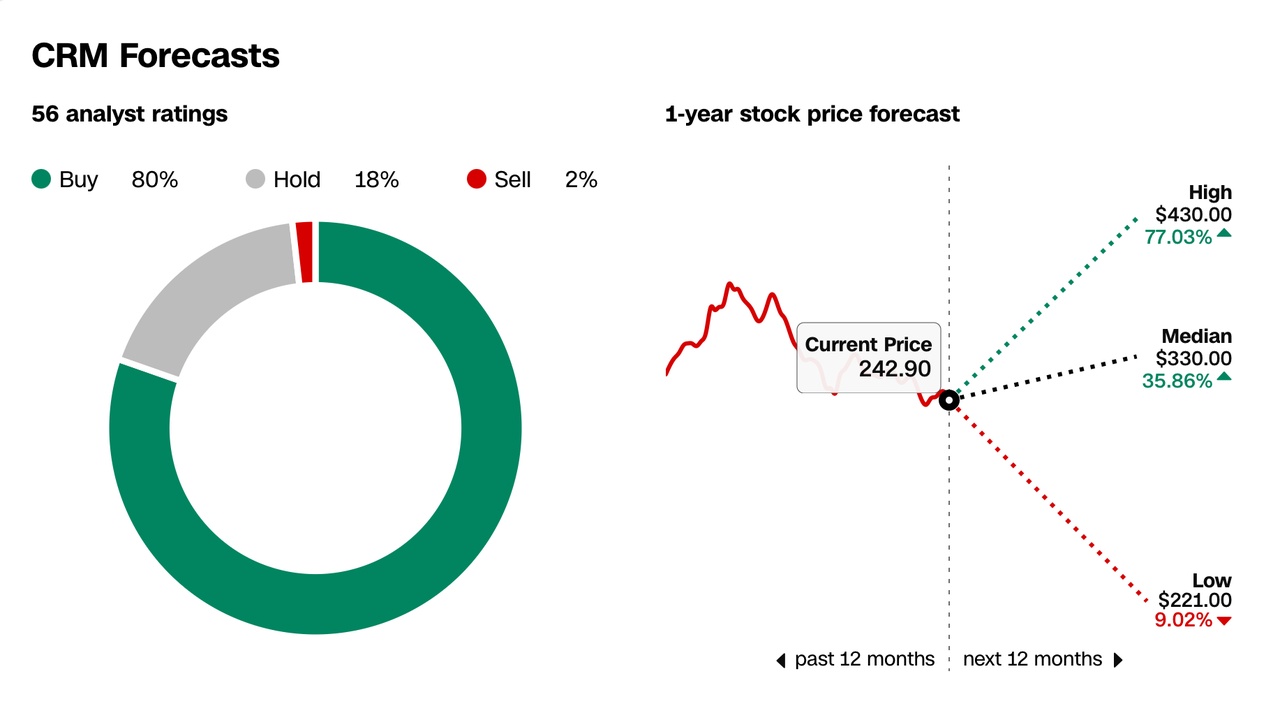The image size is (1280, 727).
Task: Click the left arrow before past 12 months
Action: click(x=781, y=660)
